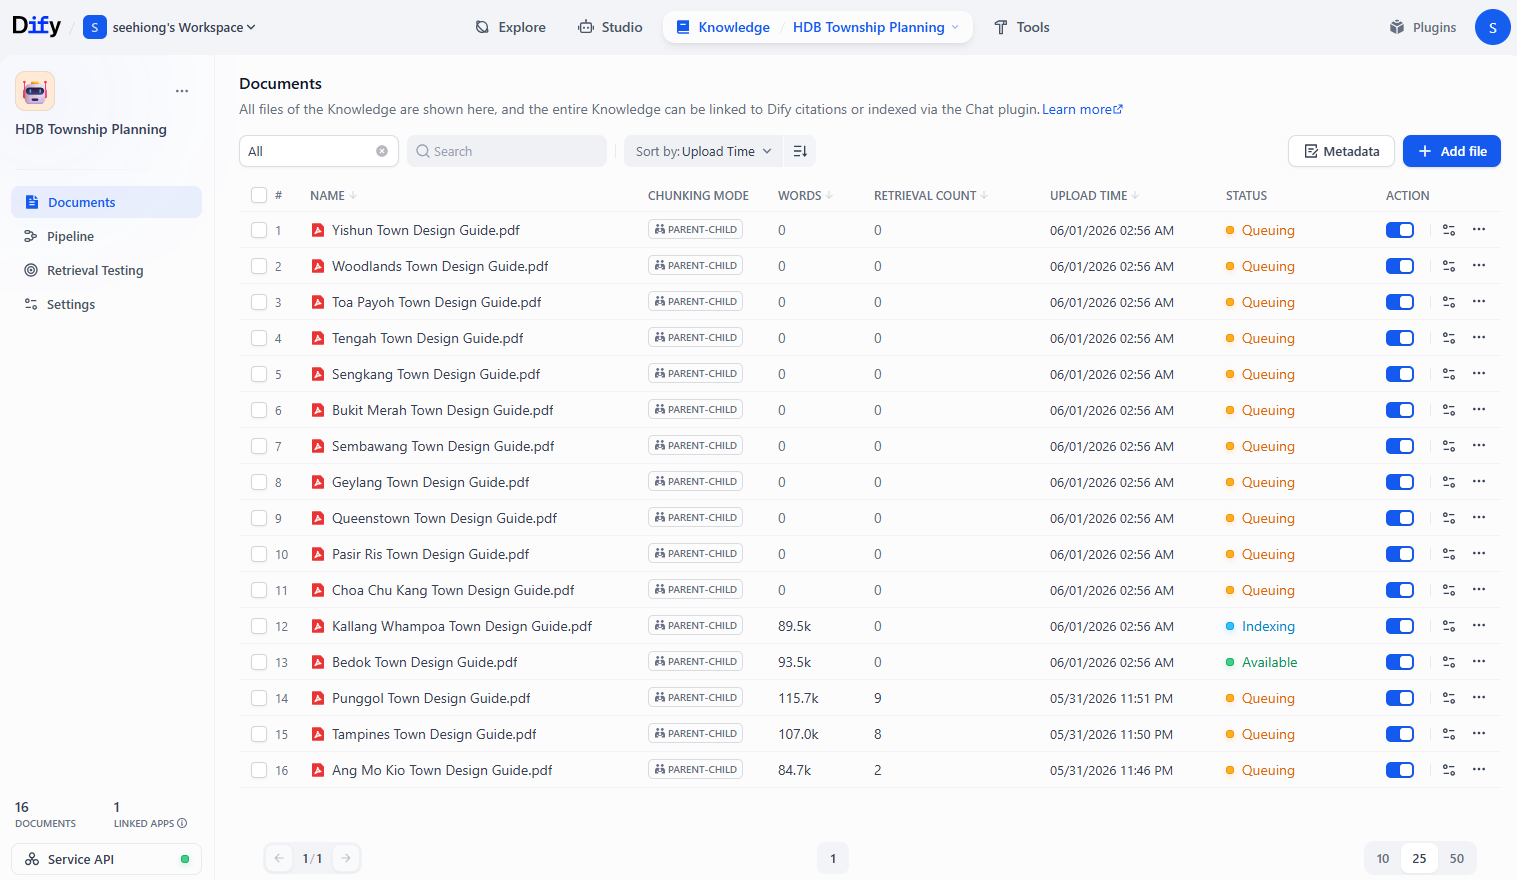Open the Sort by Upload Time dropdown

tap(704, 151)
